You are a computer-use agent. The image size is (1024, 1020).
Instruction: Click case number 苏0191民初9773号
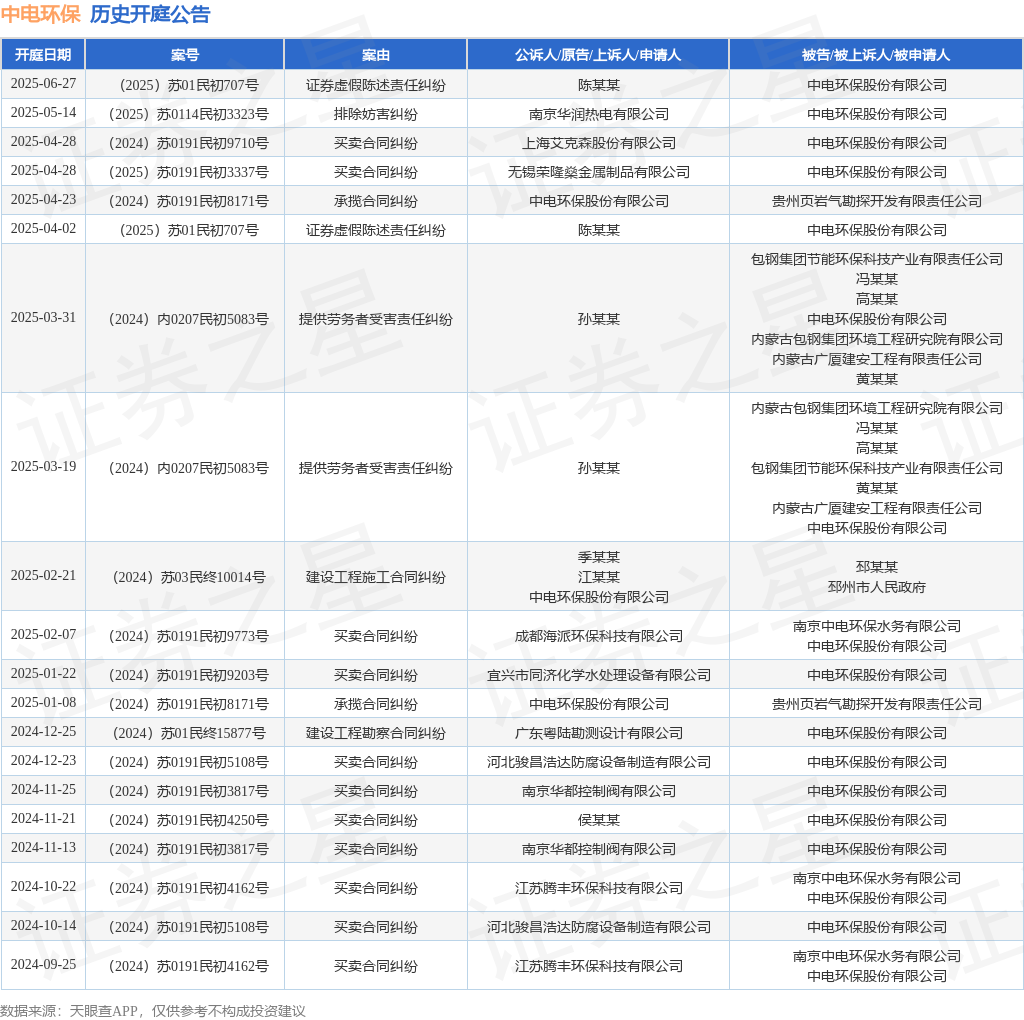click(x=189, y=636)
